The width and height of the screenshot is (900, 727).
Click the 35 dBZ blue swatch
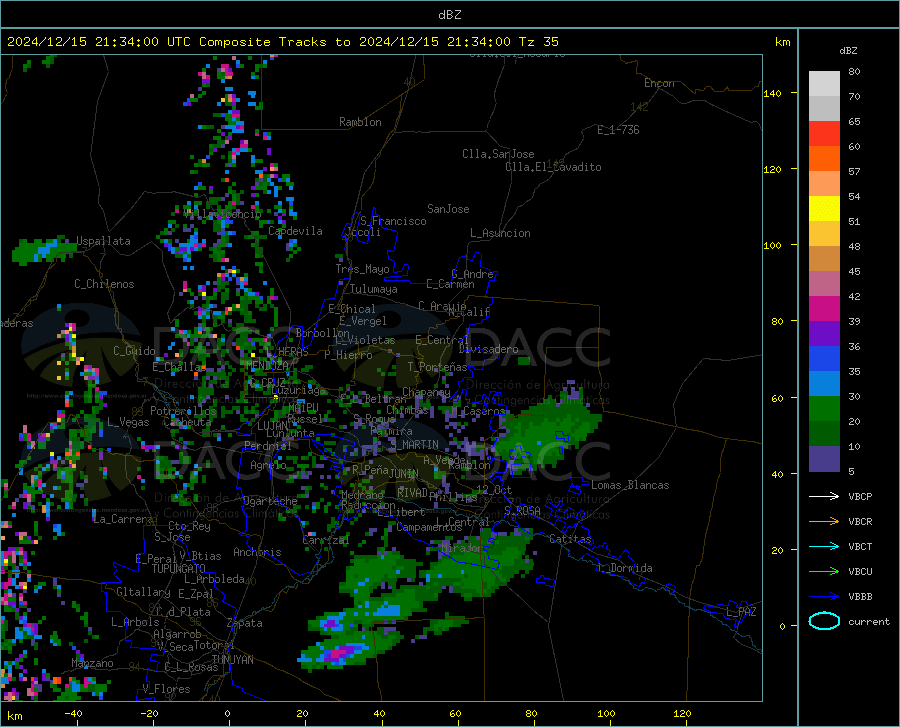(824, 384)
